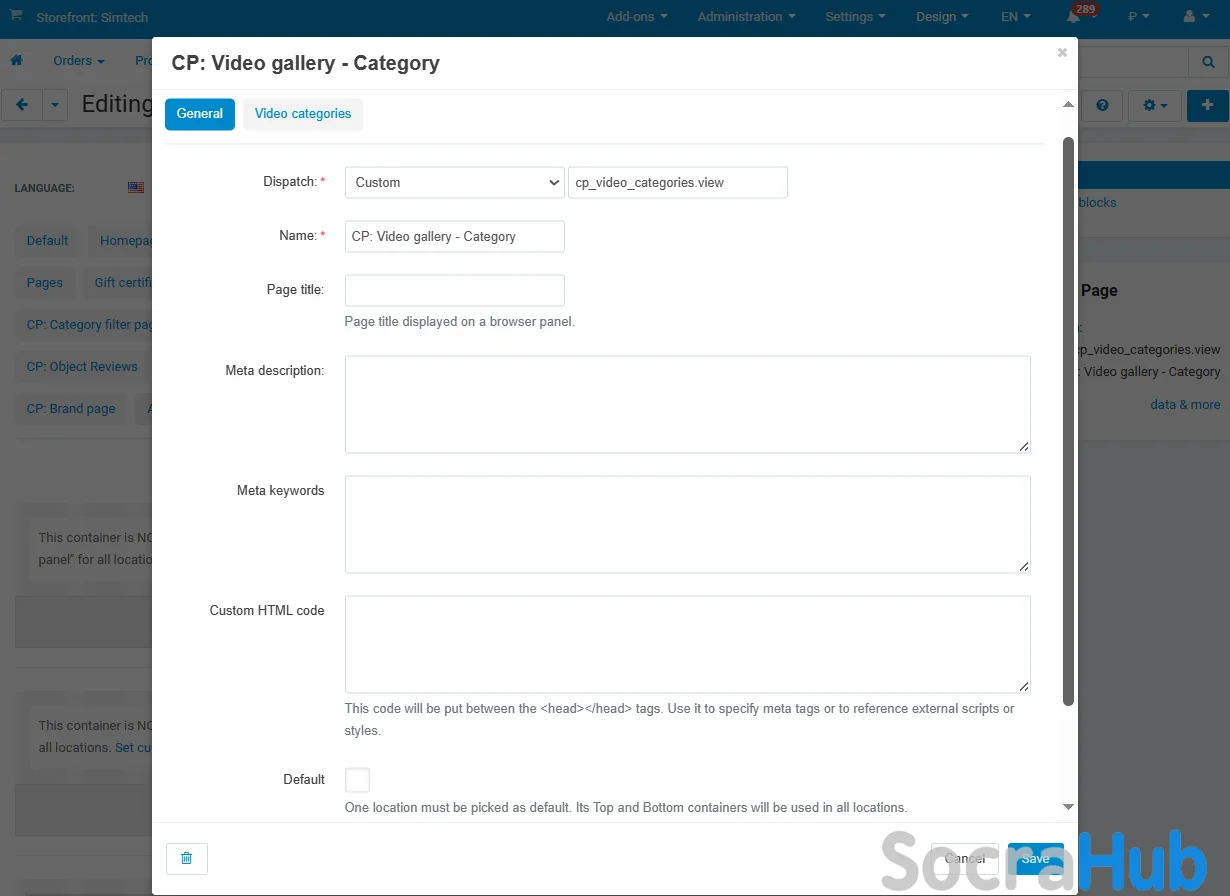Viewport: 1230px width, 896px height.
Task: Expand the Add-ons menu
Action: (x=637, y=17)
